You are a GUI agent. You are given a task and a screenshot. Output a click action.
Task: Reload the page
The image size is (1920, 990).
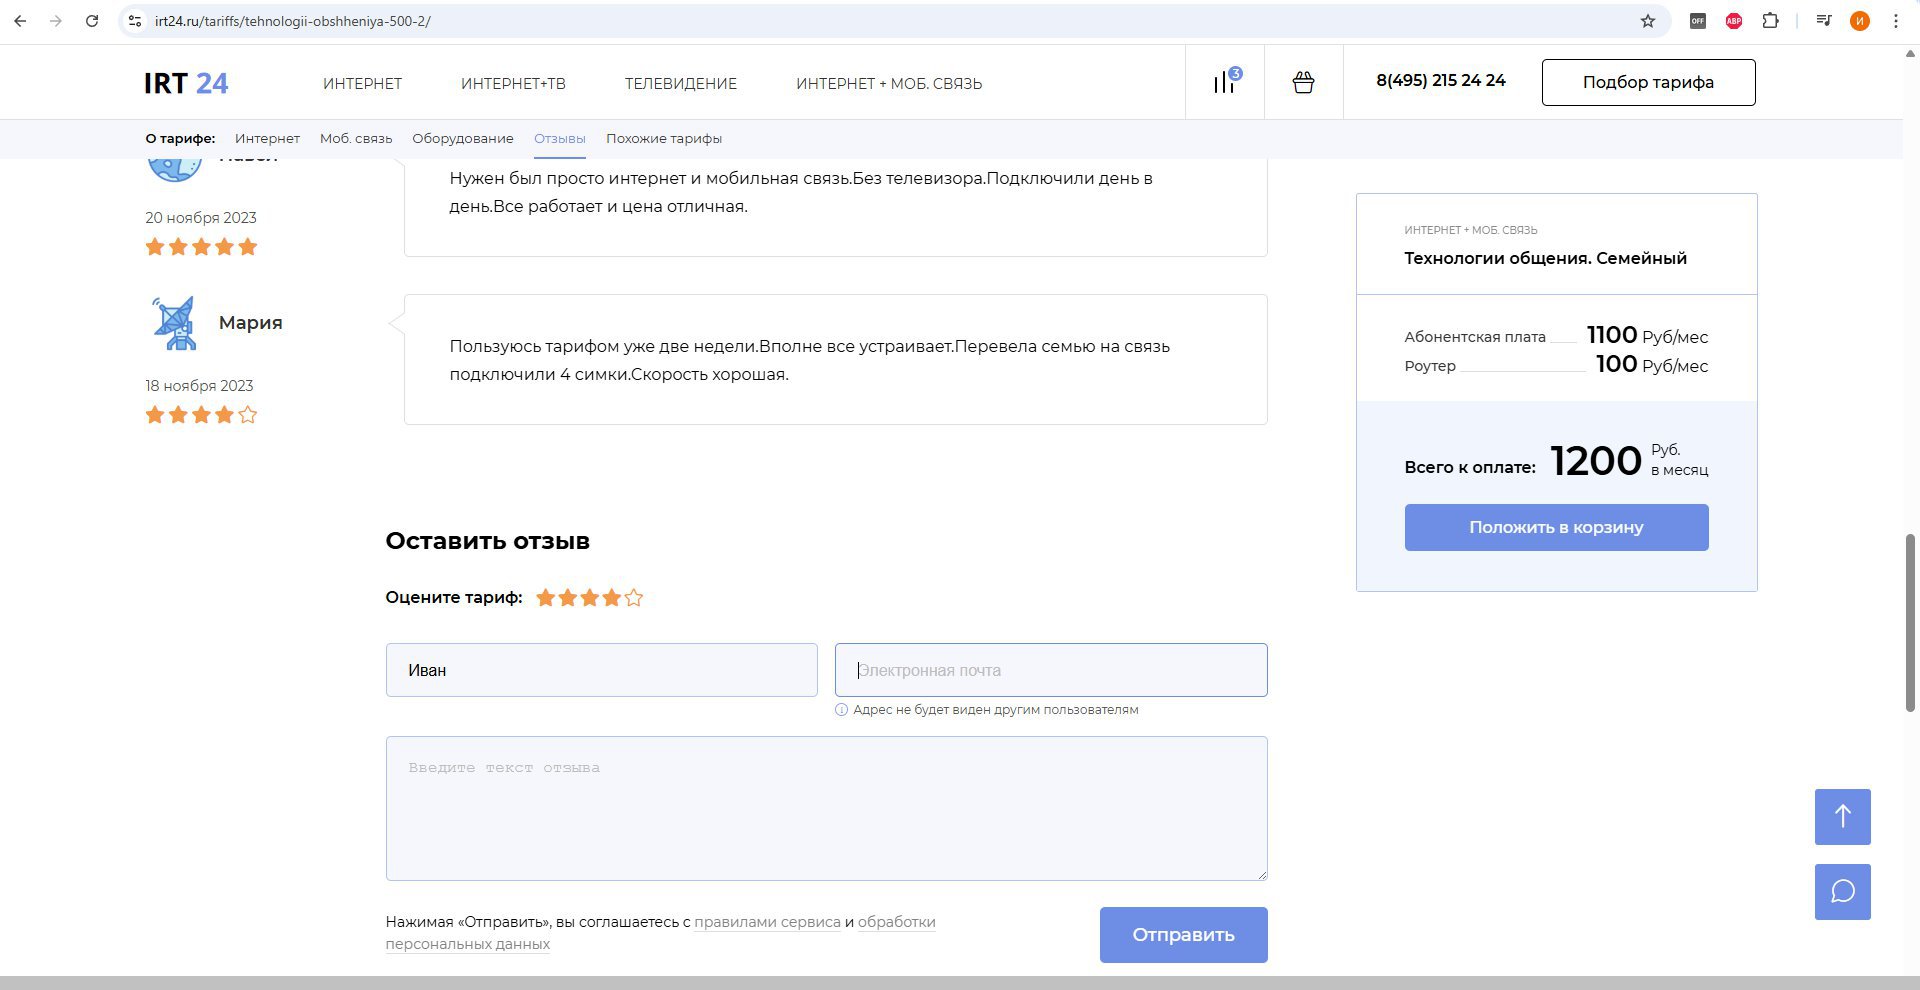pos(92,21)
